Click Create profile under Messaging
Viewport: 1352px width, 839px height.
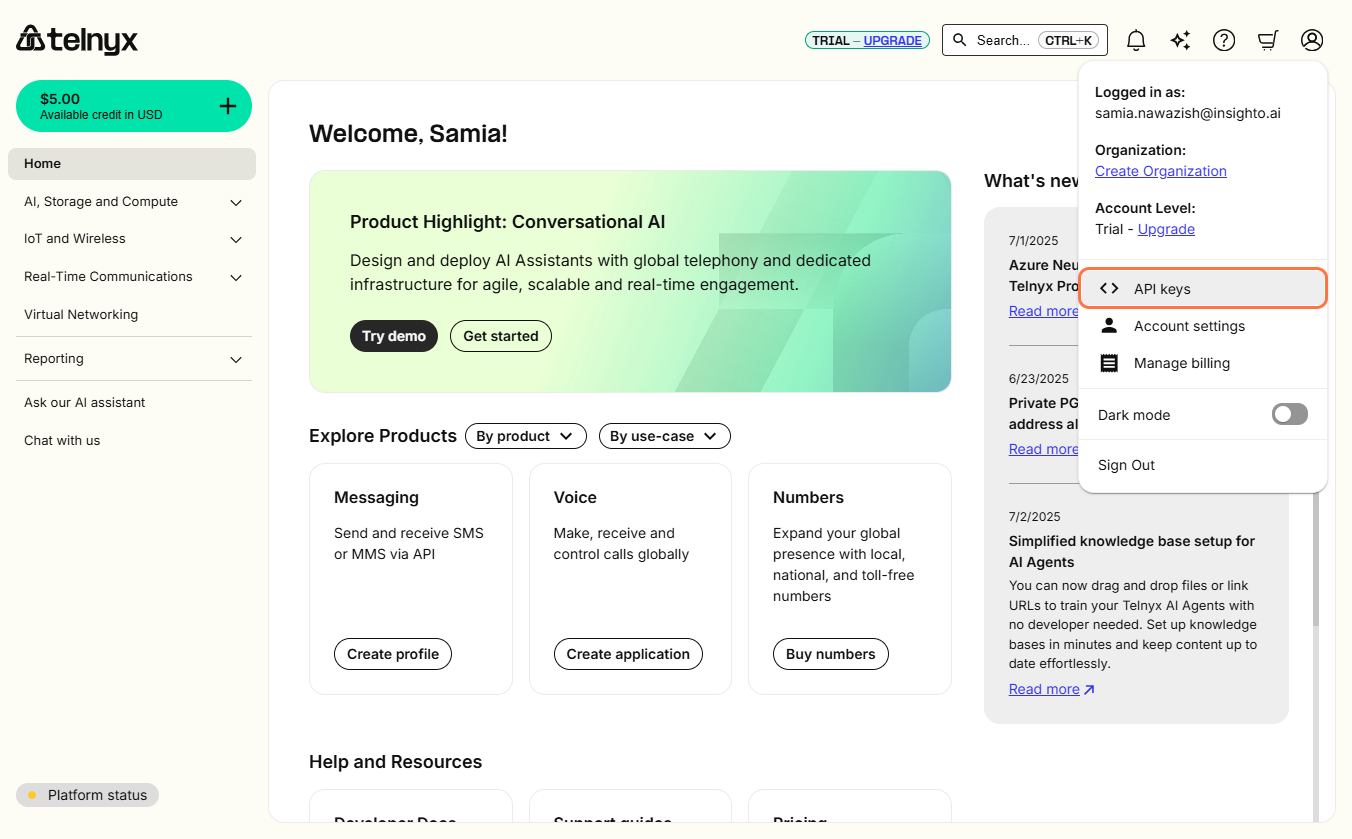(393, 654)
